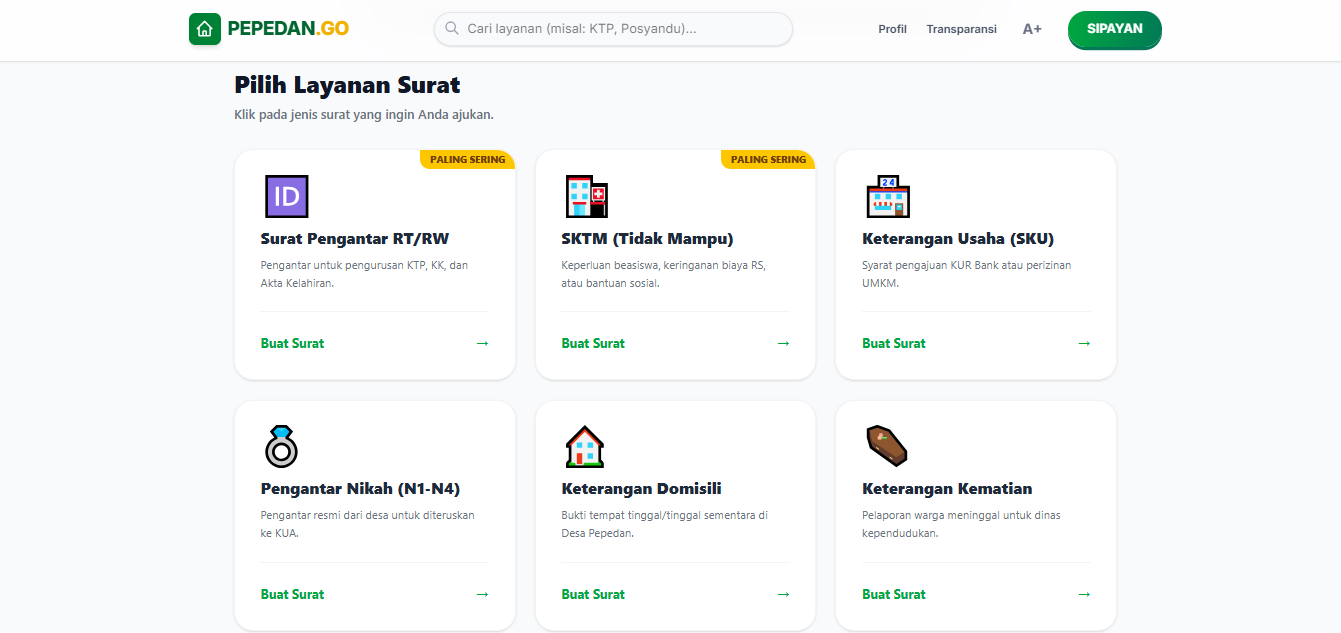Select the hospital icon on SKTM card
The height and width of the screenshot is (633, 1341).
[587, 196]
